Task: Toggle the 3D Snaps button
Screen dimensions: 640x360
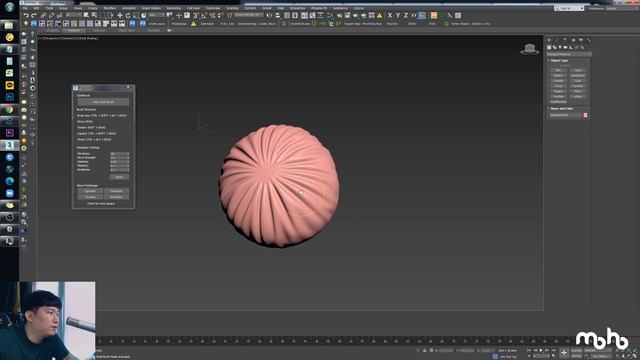Action: [x=195, y=16]
